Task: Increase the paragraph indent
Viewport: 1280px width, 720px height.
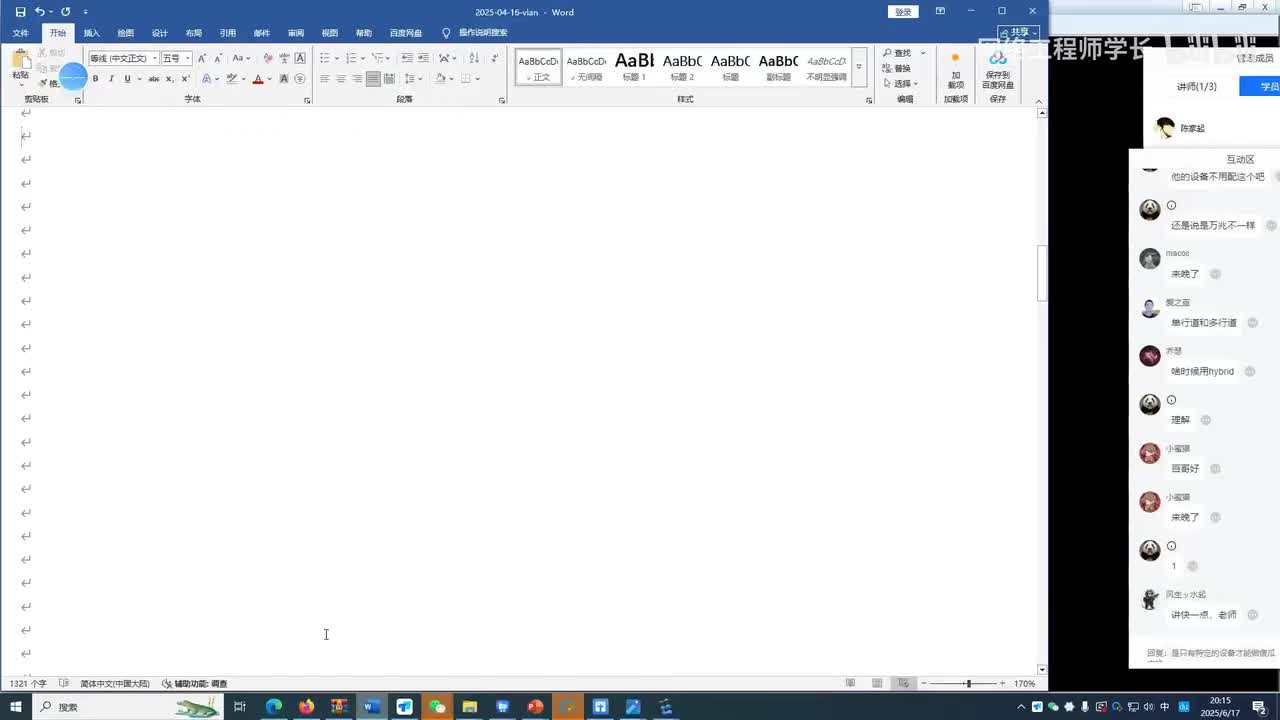Action: (423, 58)
